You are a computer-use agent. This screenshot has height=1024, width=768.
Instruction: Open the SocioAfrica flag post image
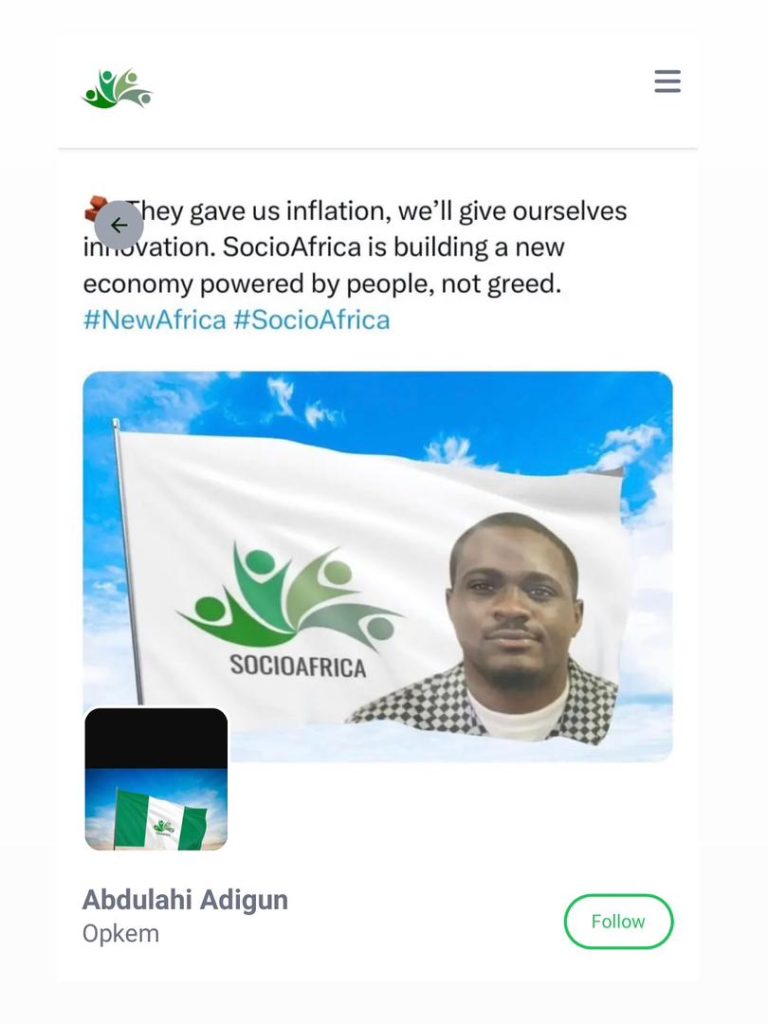(x=377, y=566)
